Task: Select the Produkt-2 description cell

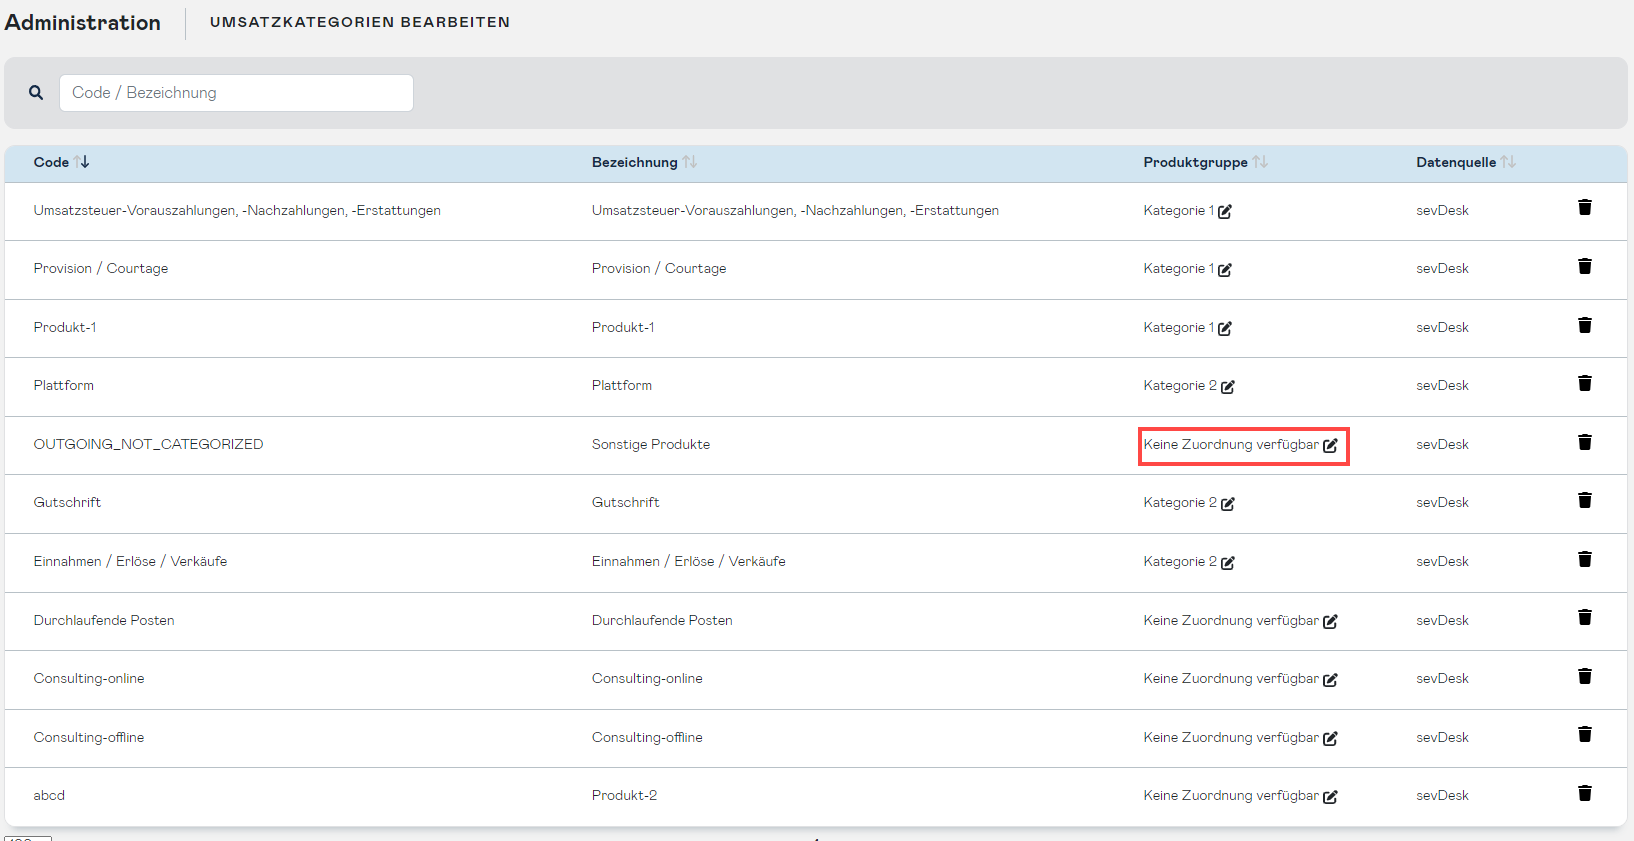Action: pos(624,795)
